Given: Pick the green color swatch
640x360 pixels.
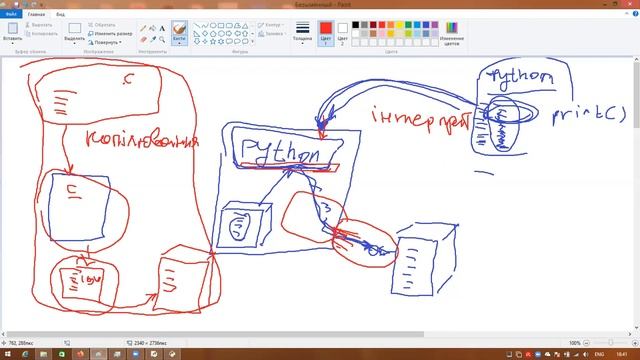Looking at the screenshot, I should (x=408, y=25).
